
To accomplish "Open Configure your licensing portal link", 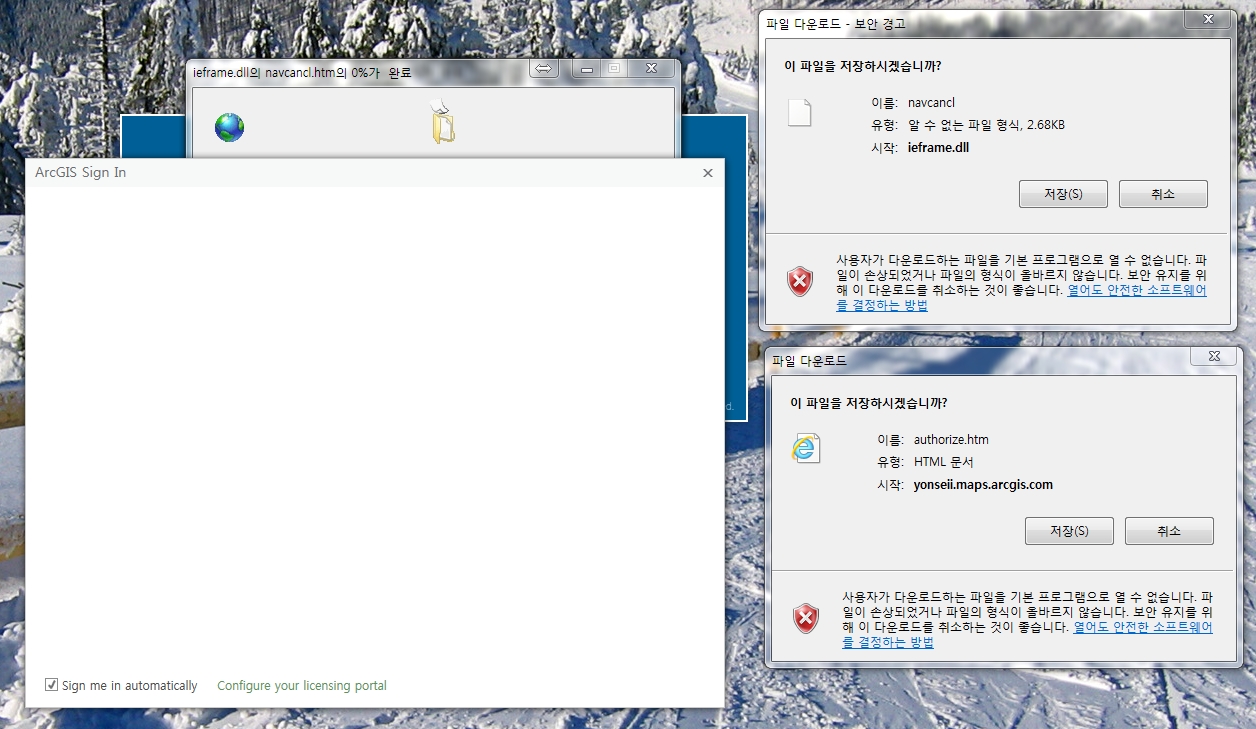I will 302,686.
